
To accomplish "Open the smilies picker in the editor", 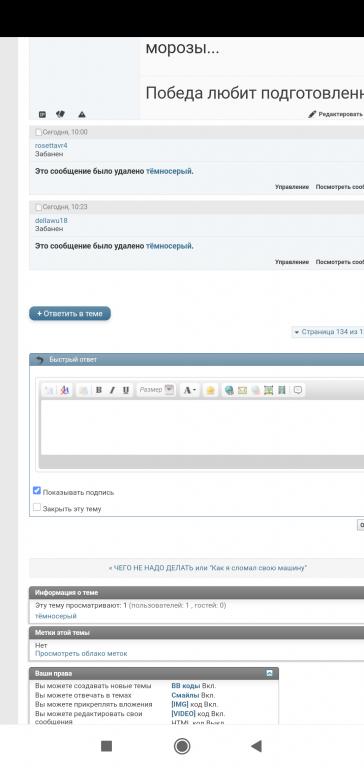I will pyautogui.click(x=210, y=390).
